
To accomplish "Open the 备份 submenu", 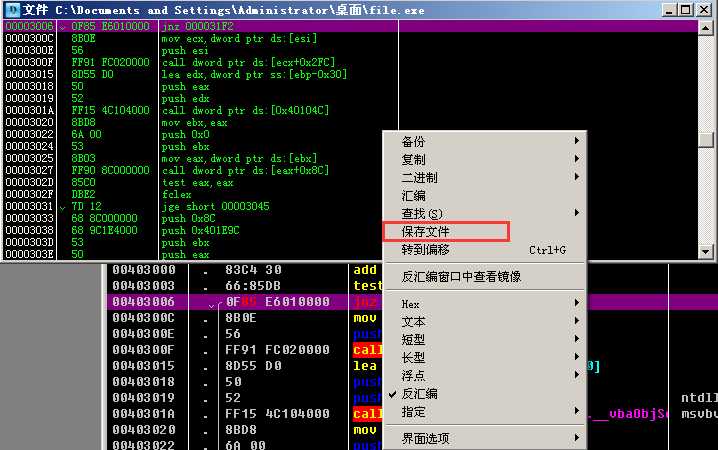I will click(484, 141).
